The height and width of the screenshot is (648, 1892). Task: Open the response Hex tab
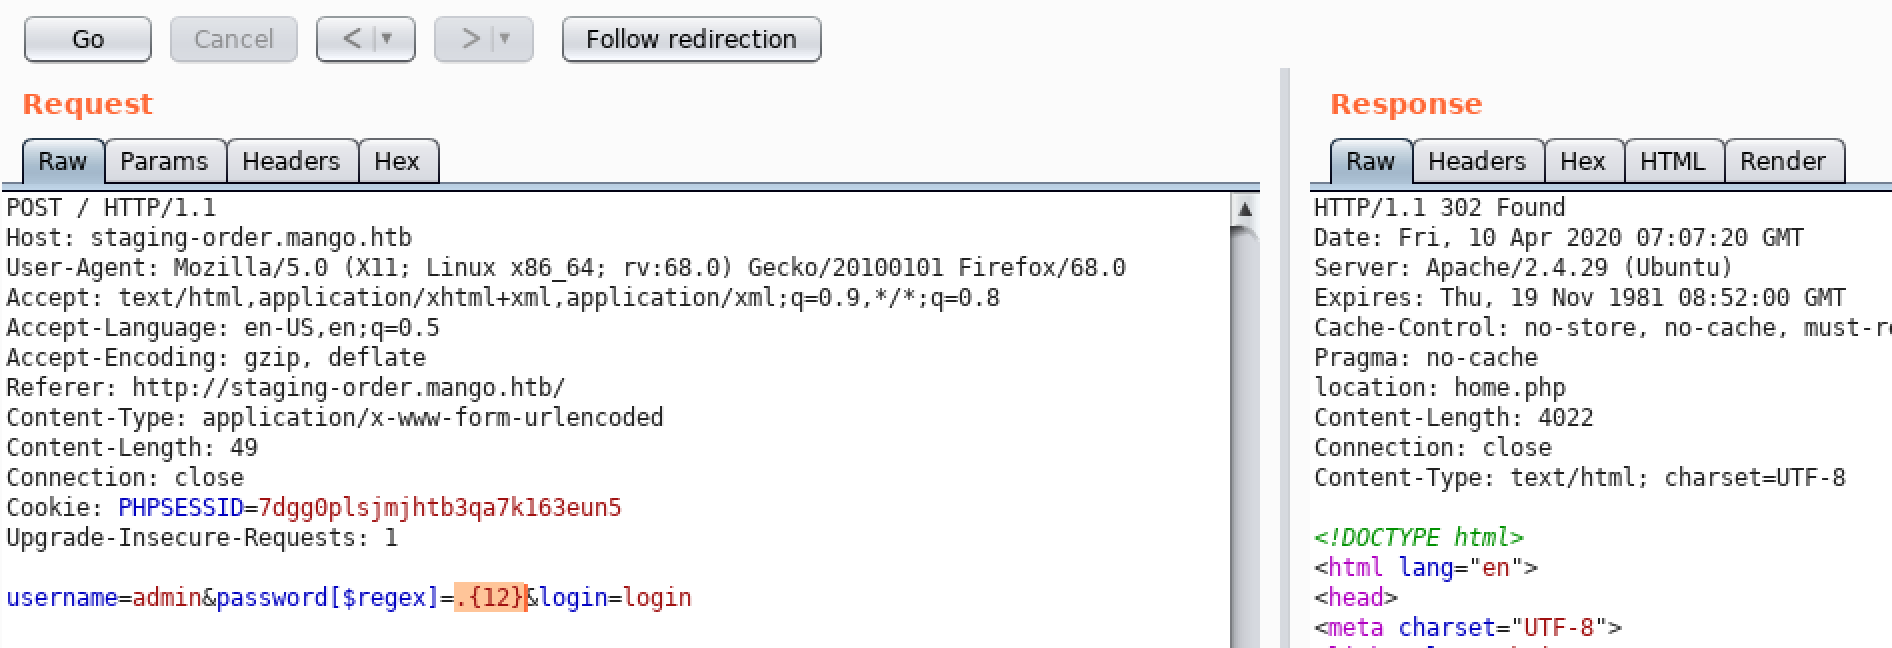(x=1583, y=161)
